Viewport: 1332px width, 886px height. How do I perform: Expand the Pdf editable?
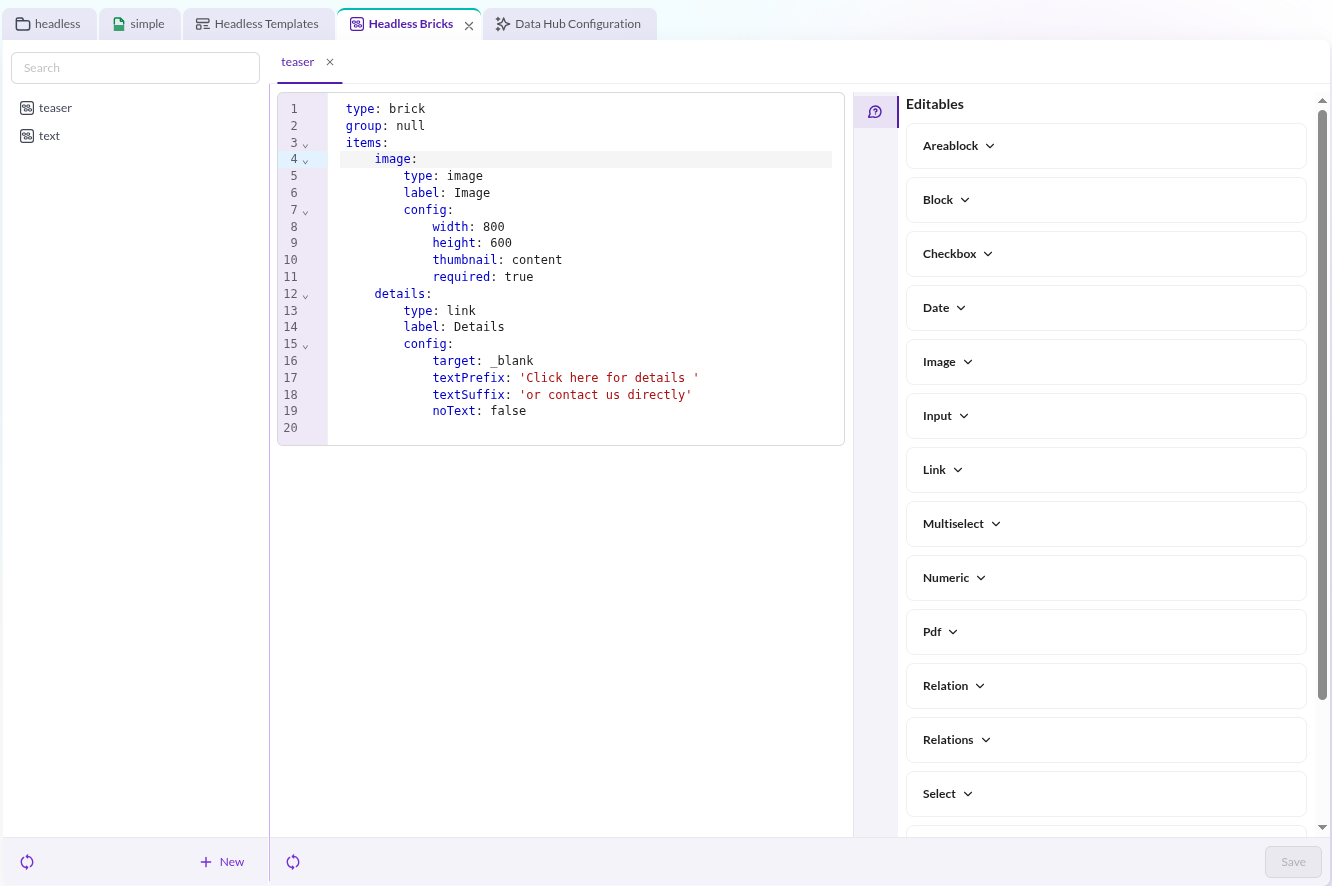[1106, 632]
